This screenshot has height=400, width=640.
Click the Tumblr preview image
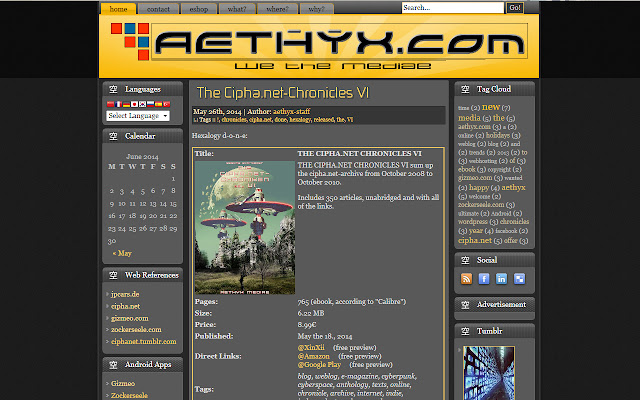(489, 373)
